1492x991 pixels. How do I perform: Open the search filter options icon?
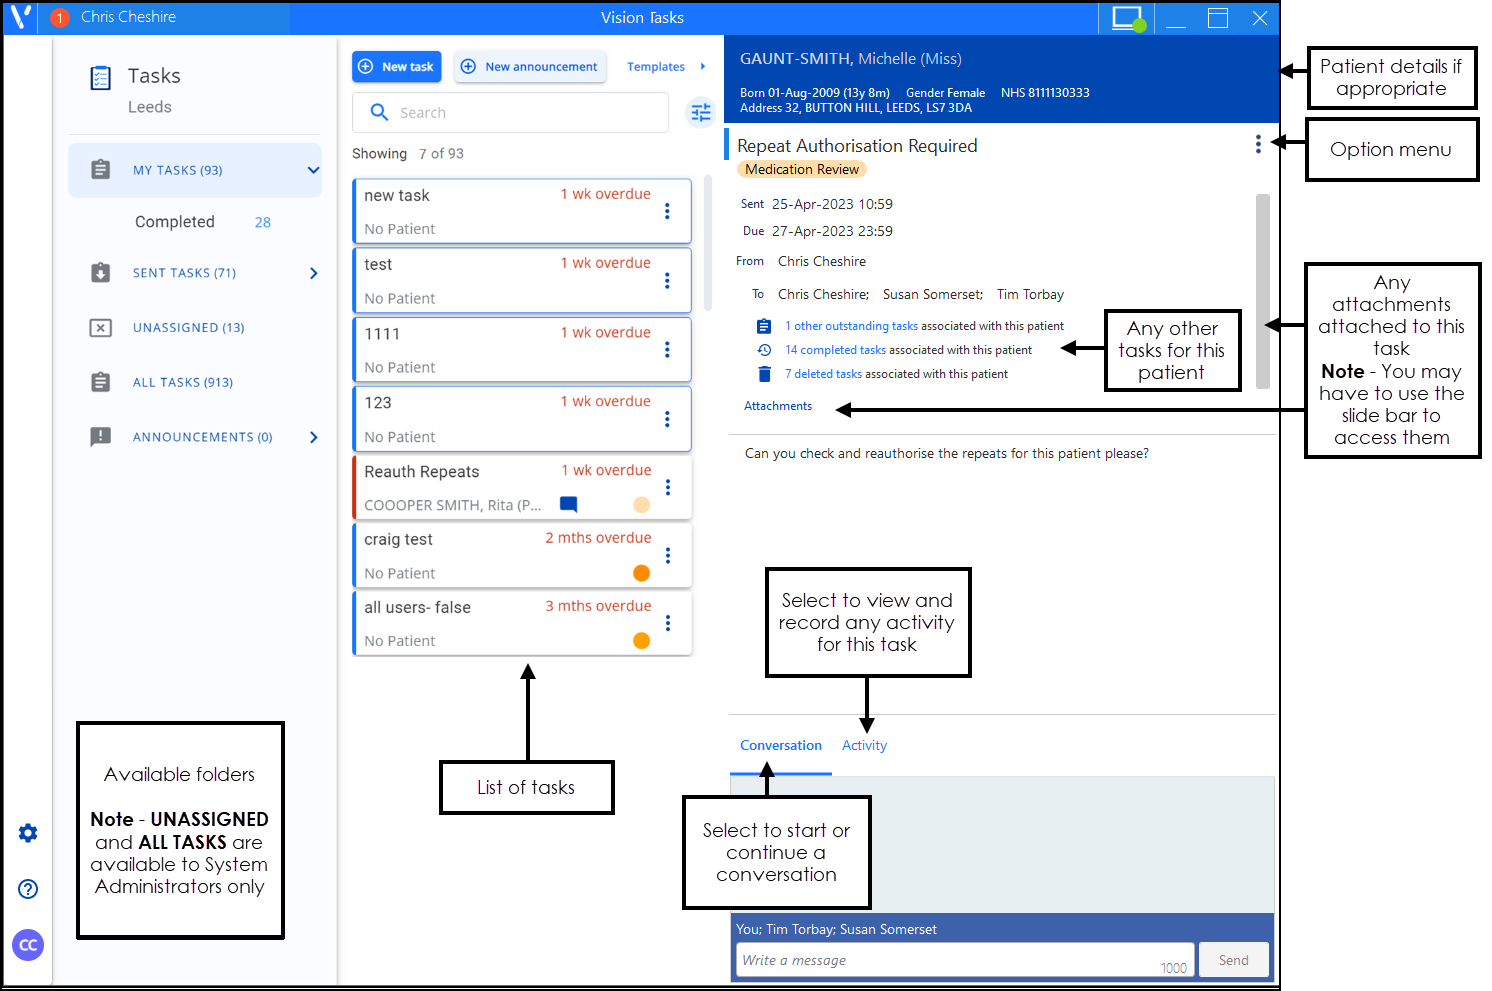click(701, 113)
